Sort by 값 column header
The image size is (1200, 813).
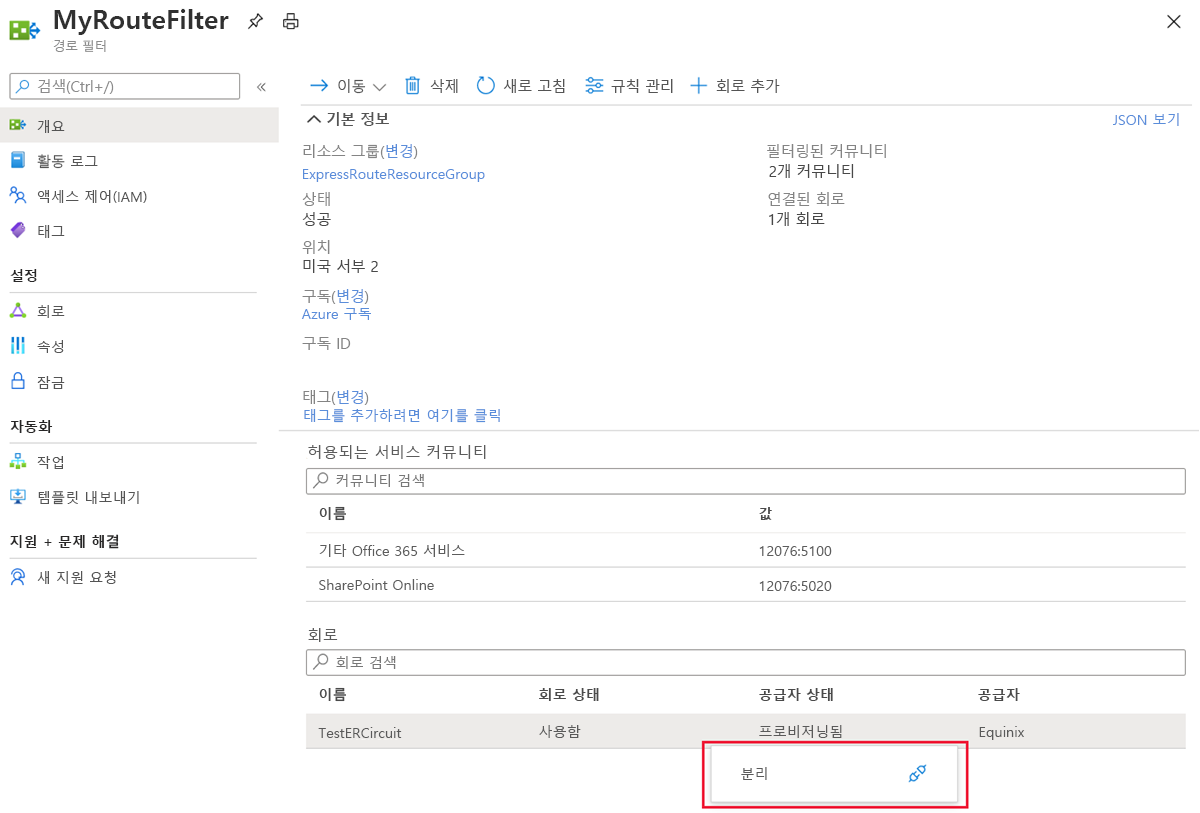(765, 514)
